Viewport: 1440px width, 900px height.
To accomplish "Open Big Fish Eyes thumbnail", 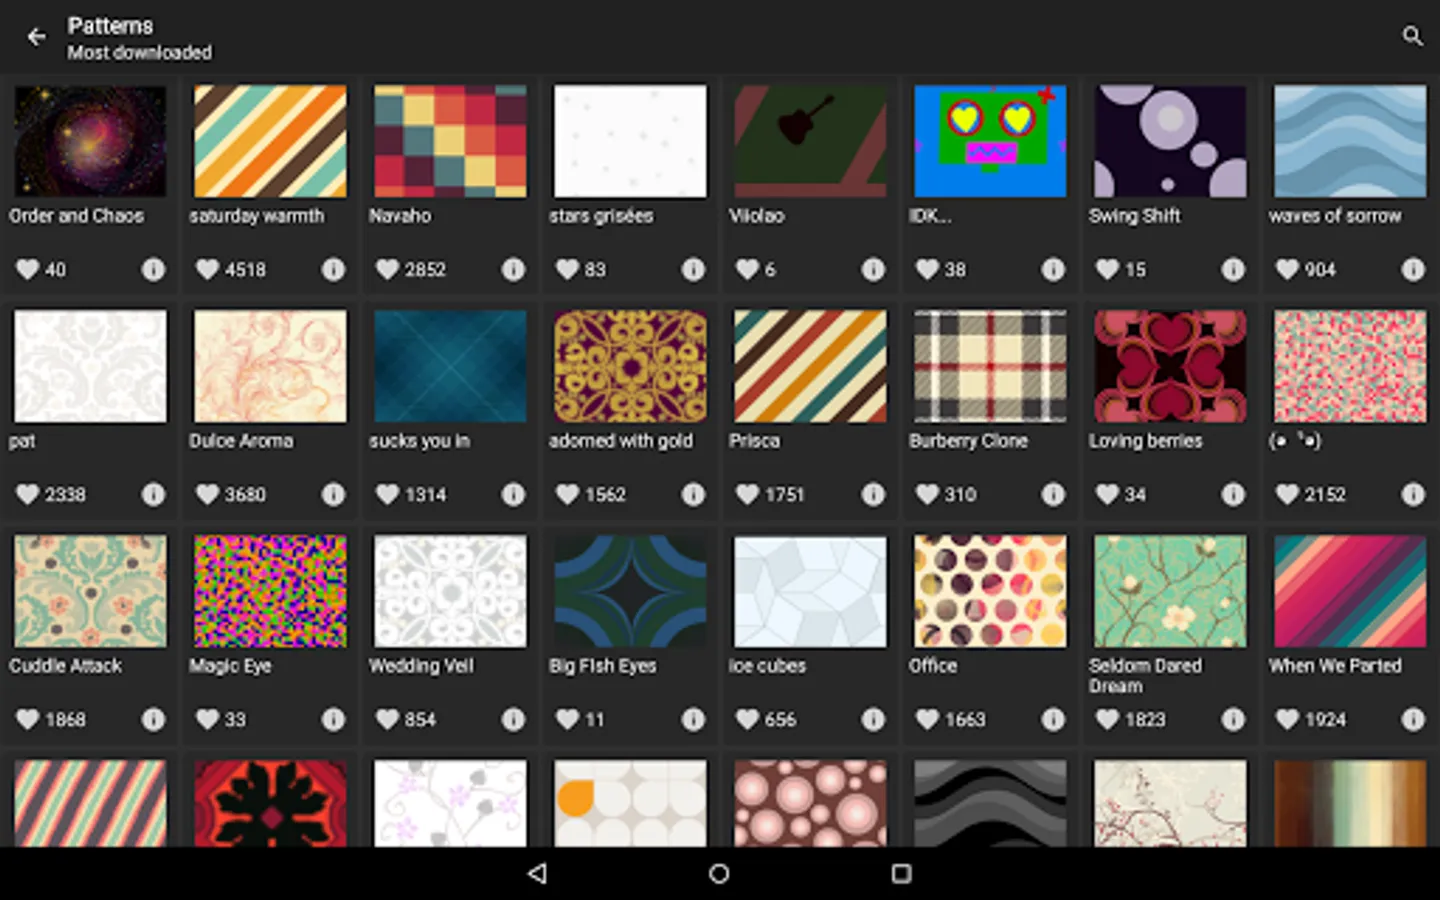I will click(x=630, y=591).
